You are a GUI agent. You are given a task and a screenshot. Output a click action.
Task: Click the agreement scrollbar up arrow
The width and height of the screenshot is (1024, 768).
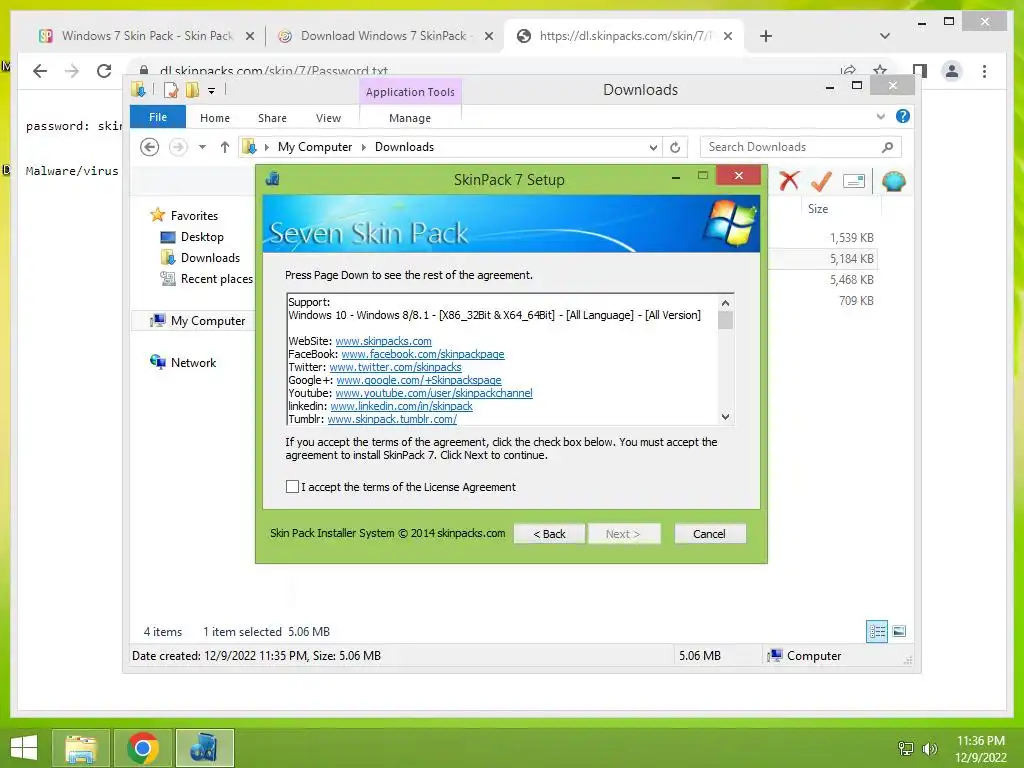725,303
